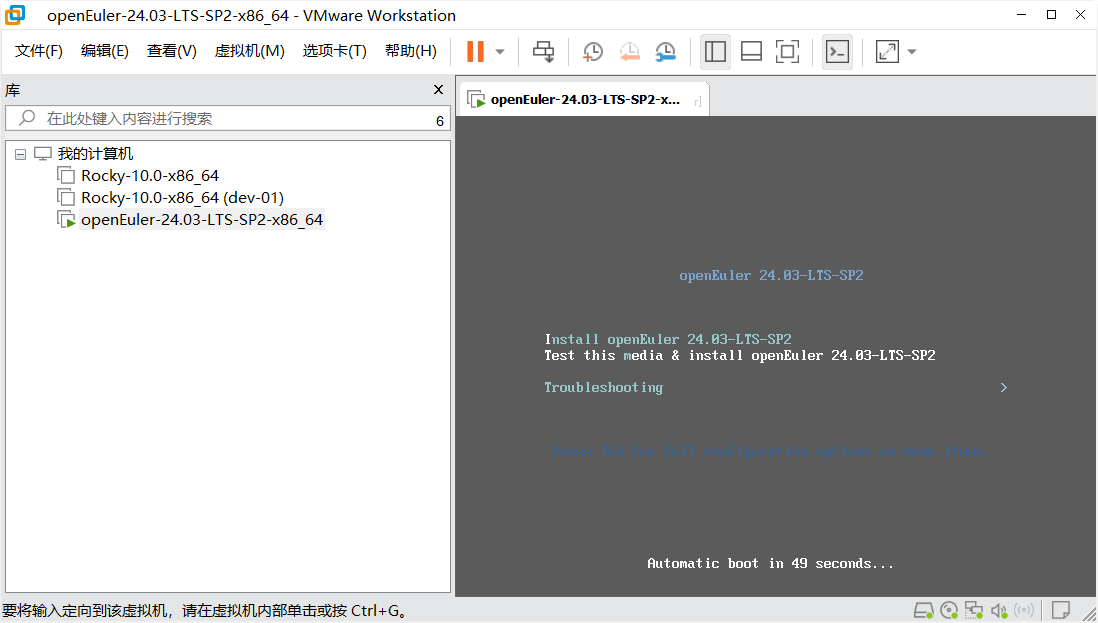Viewport: 1098px width, 623px height.
Task: Open the 选项卡(T) menu
Action: 335,51
